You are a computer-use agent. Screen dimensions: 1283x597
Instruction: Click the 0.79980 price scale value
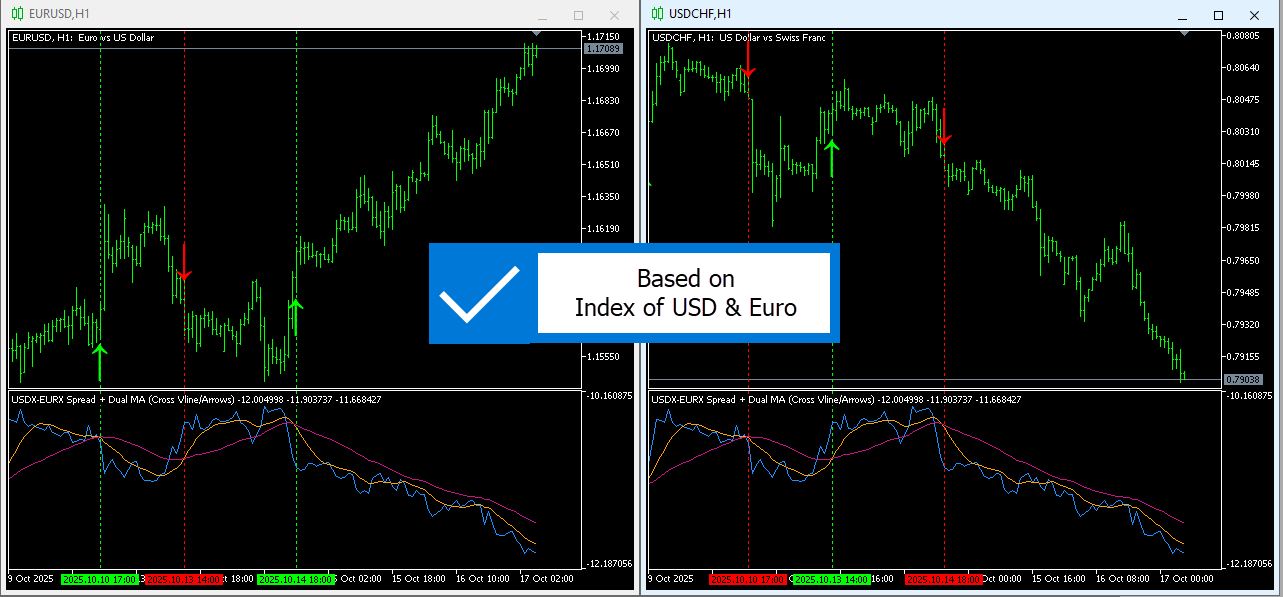[1243, 196]
